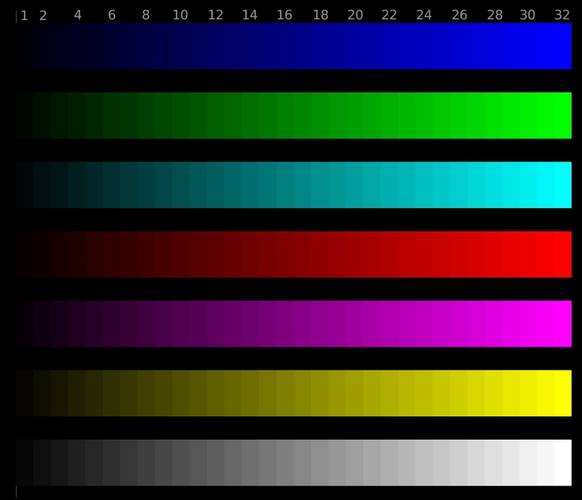This screenshot has height=500, width=582.
Task: Click the number 16 column label
Action: point(285,15)
